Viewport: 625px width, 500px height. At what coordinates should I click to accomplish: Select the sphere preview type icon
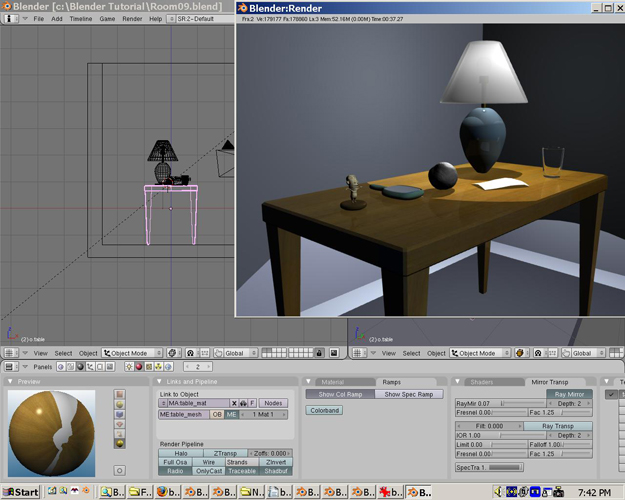(120, 405)
